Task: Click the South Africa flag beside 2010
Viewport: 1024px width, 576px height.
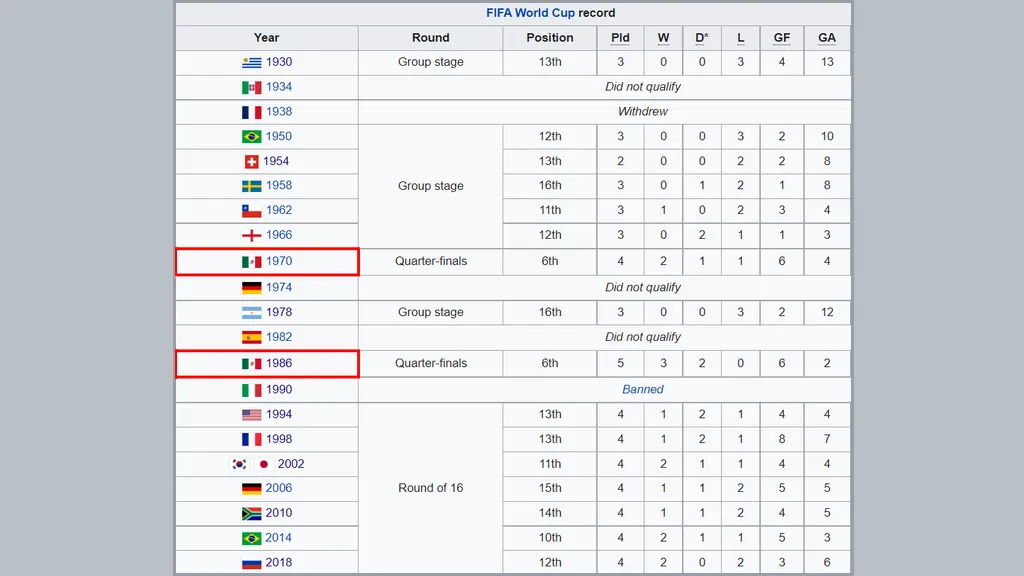Action: (251, 513)
